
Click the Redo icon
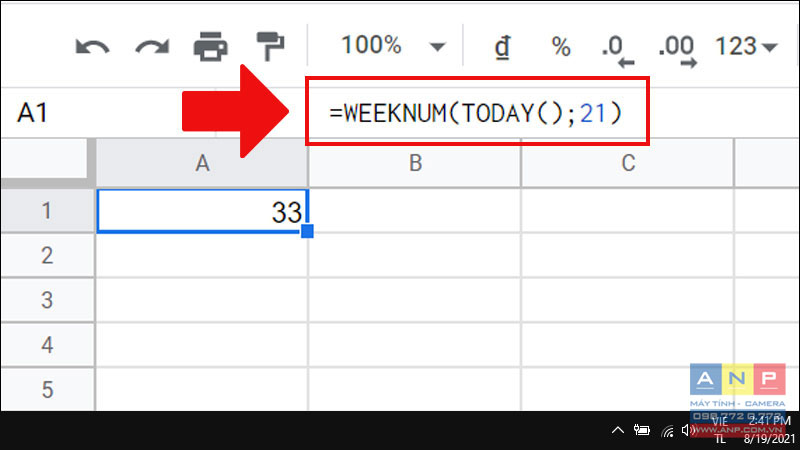tap(150, 46)
